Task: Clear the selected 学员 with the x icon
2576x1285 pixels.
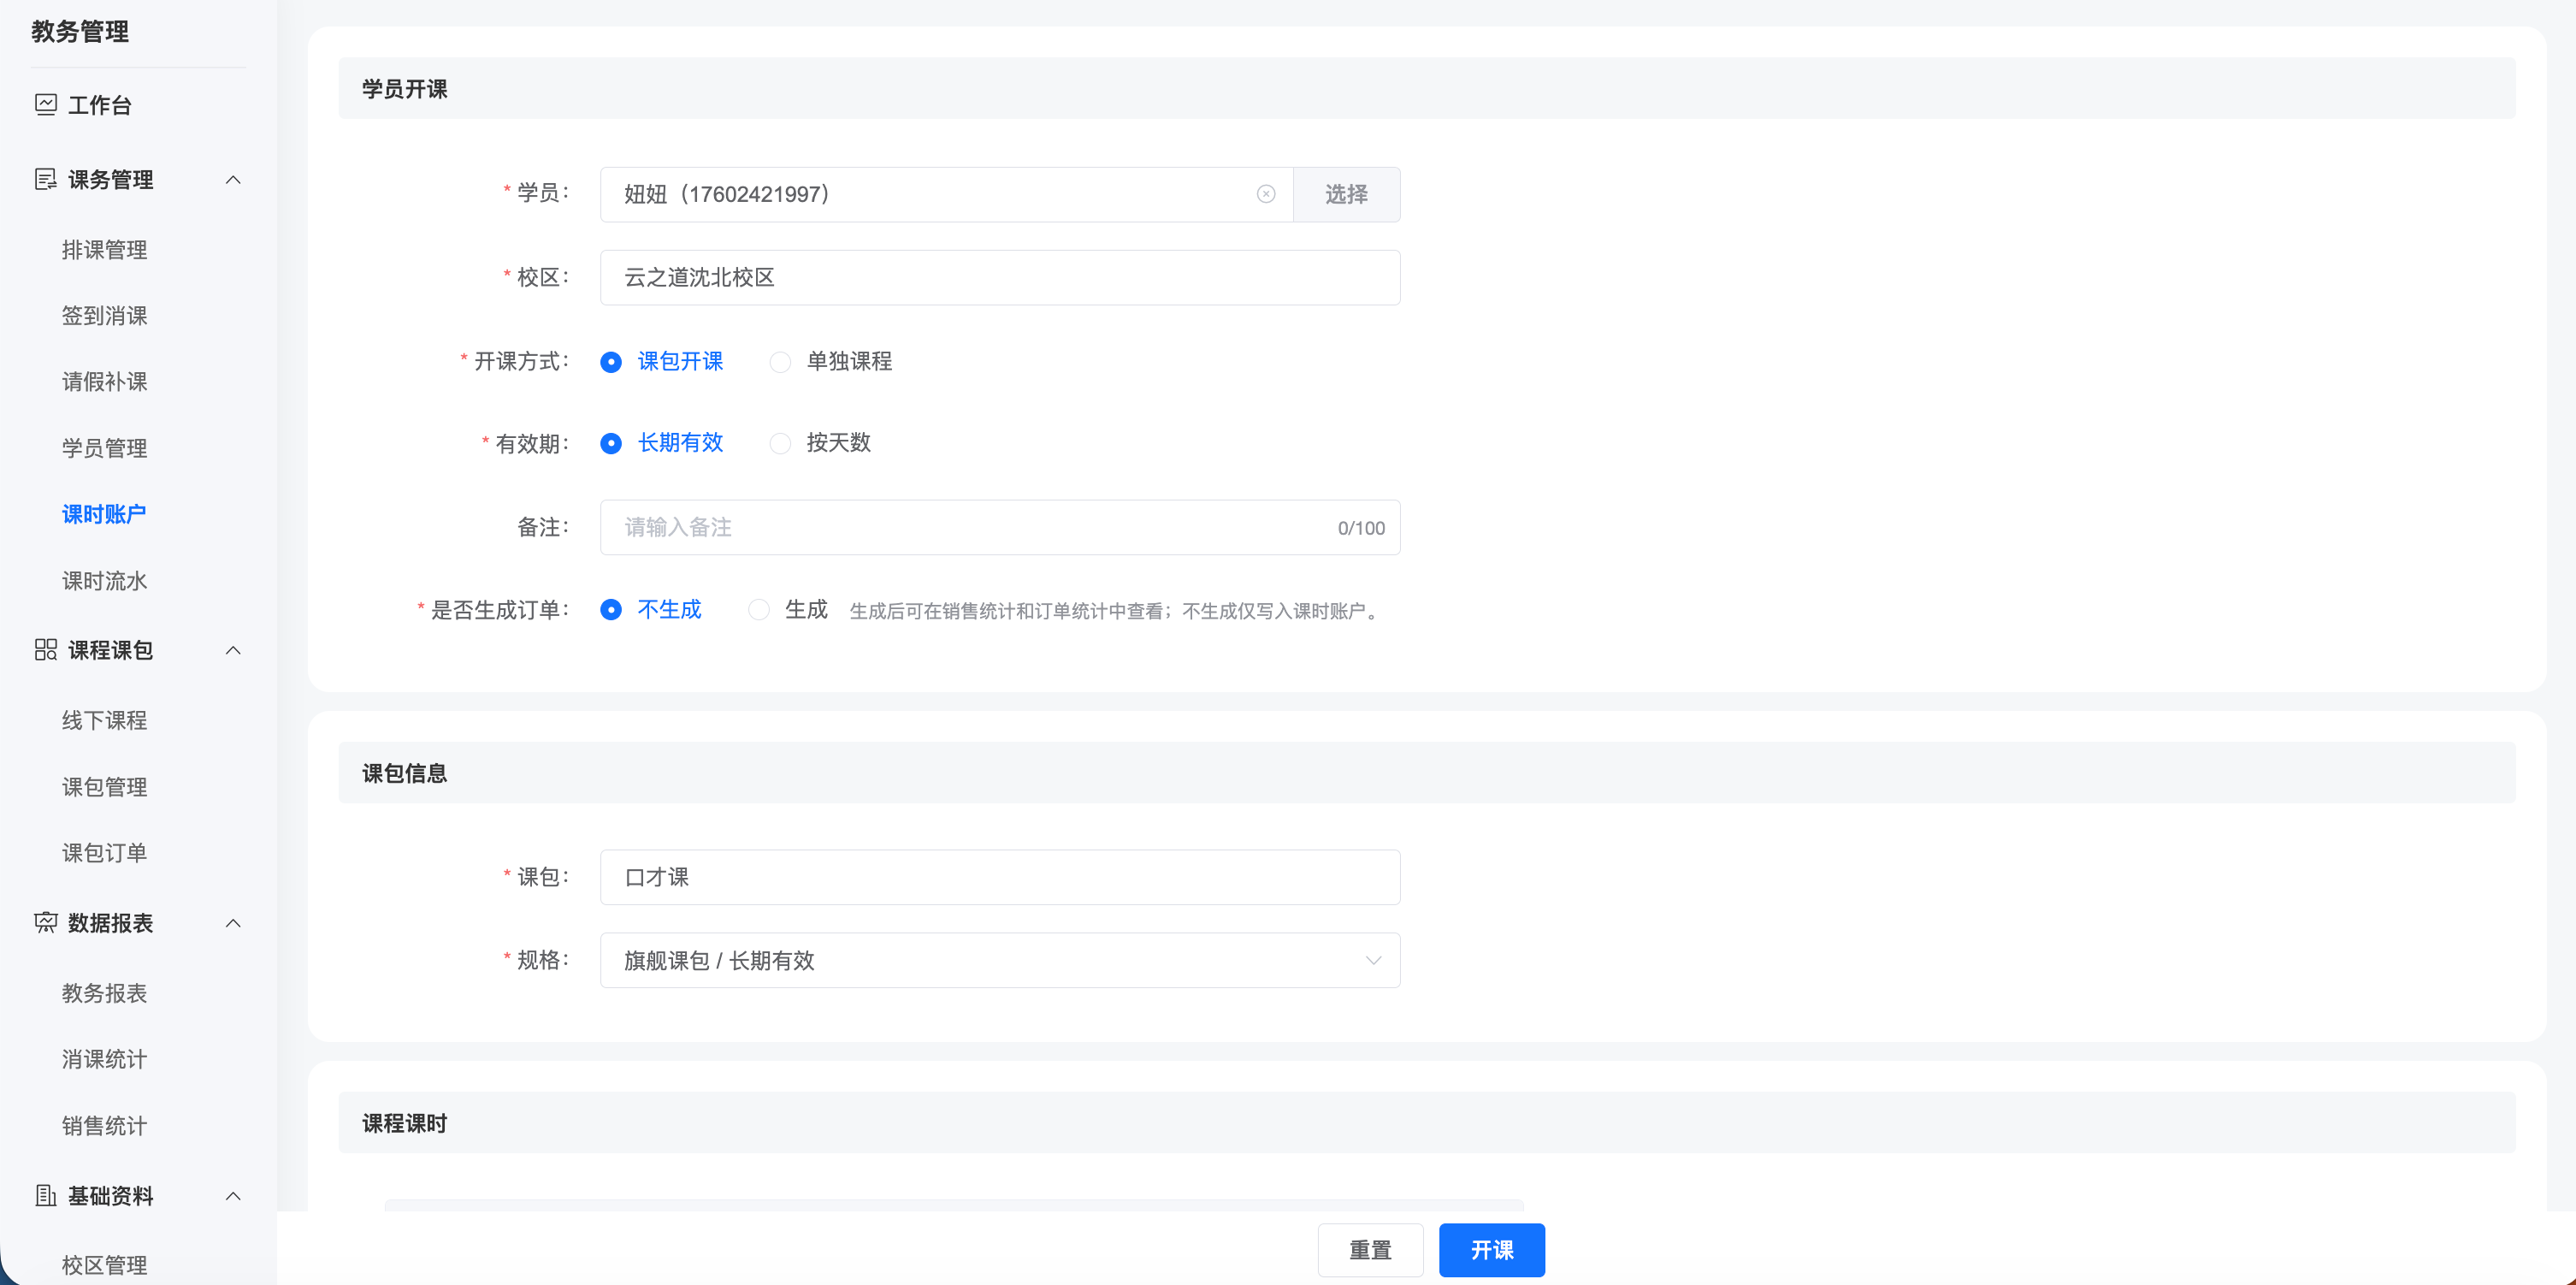Action: point(1266,194)
